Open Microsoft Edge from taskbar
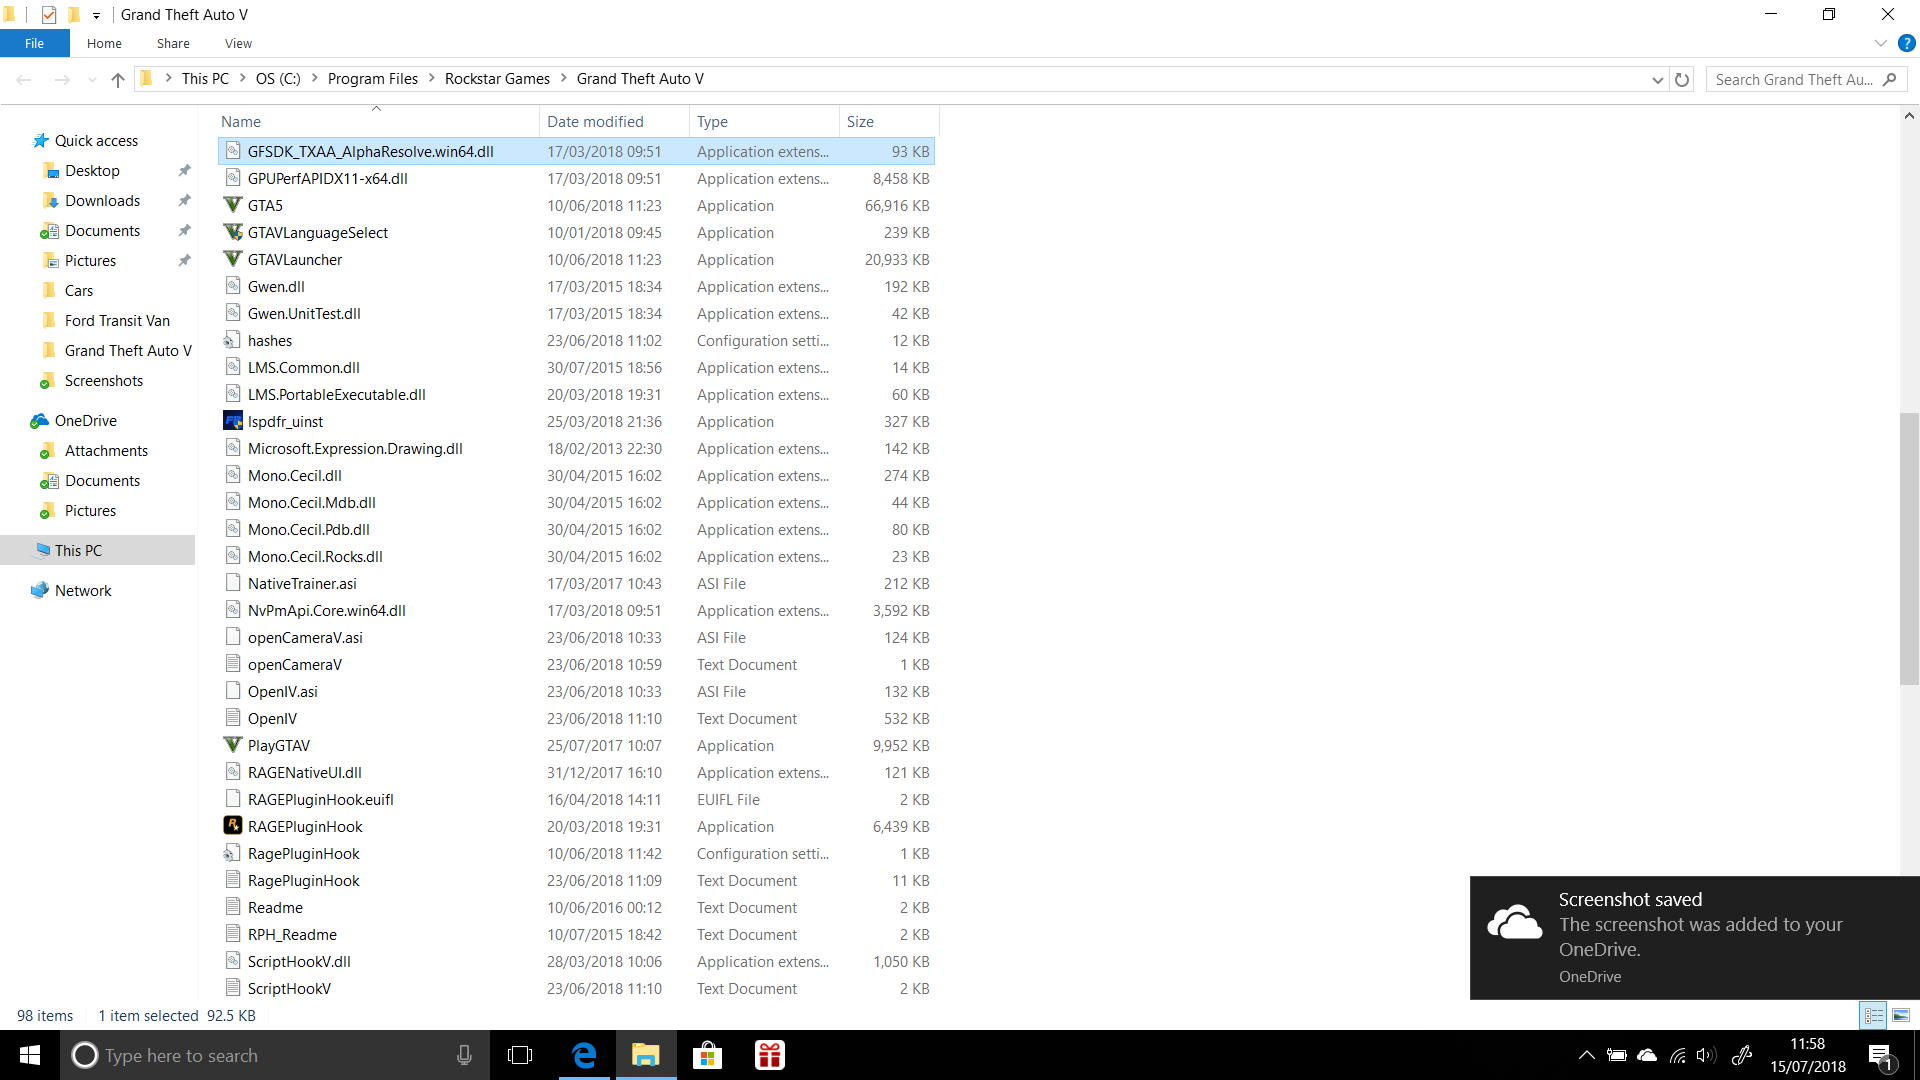 click(x=584, y=1055)
